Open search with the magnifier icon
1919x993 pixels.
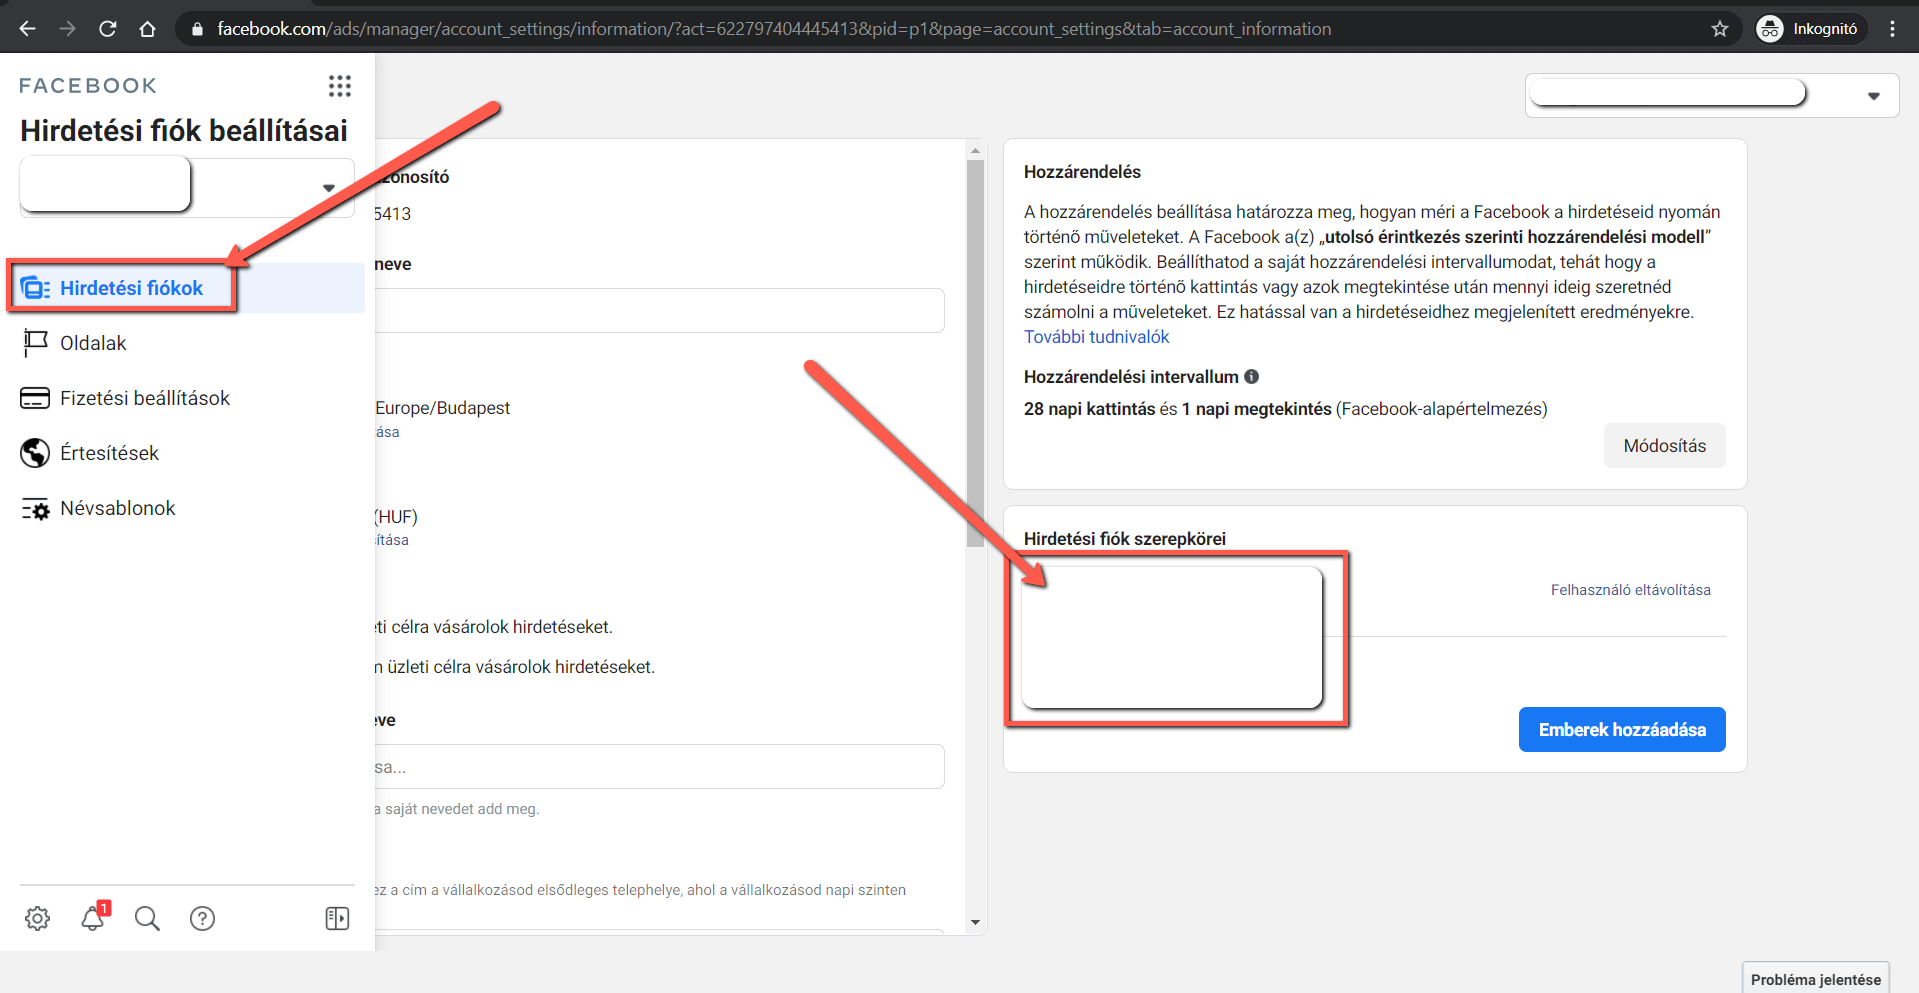point(147,918)
